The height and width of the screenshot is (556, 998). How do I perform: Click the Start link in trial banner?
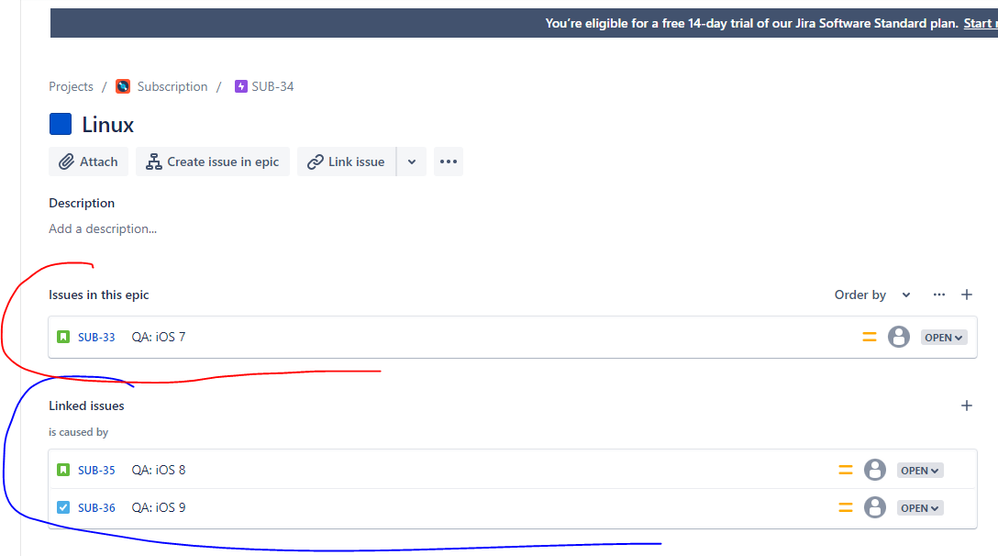(980, 24)
